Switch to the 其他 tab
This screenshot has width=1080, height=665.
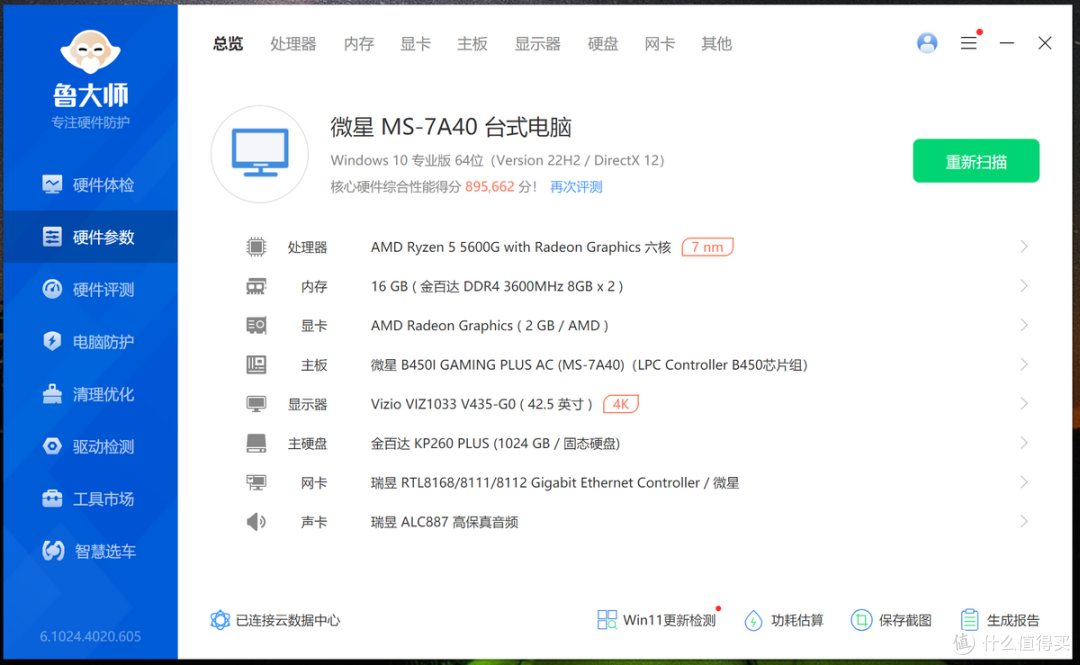point(716,44)
